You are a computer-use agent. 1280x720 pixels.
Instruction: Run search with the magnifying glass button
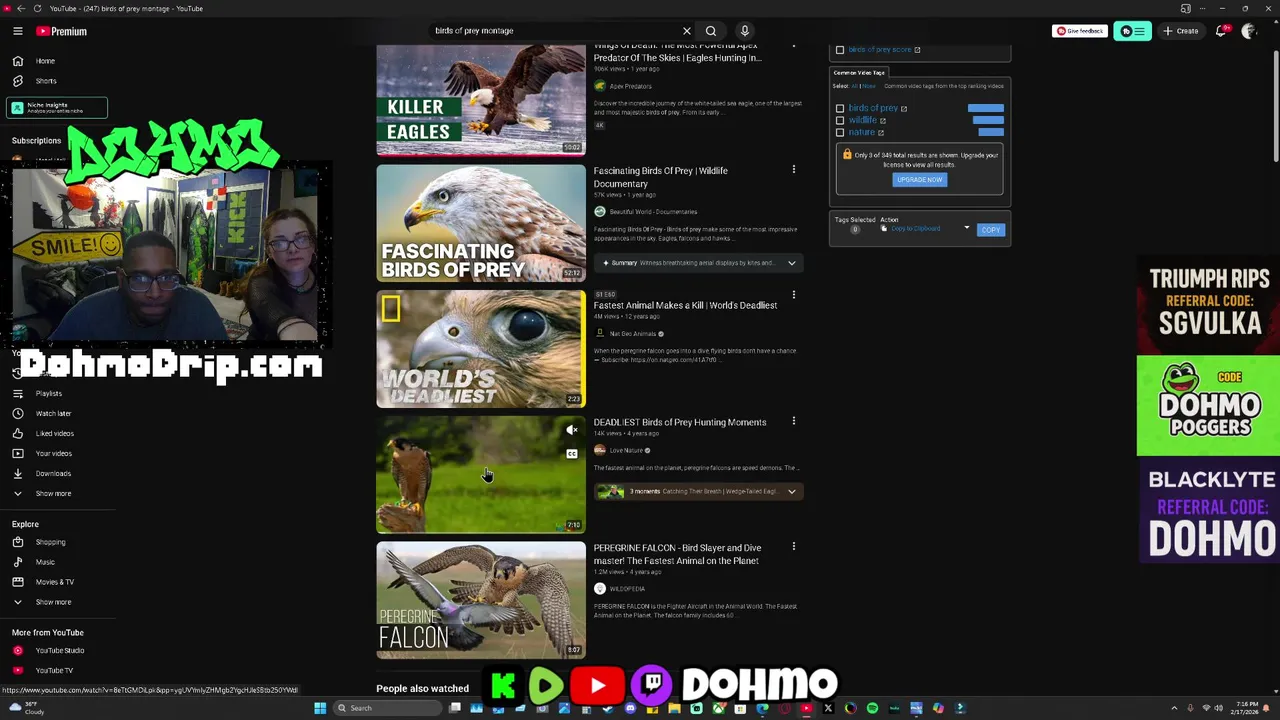click(711, 31)
